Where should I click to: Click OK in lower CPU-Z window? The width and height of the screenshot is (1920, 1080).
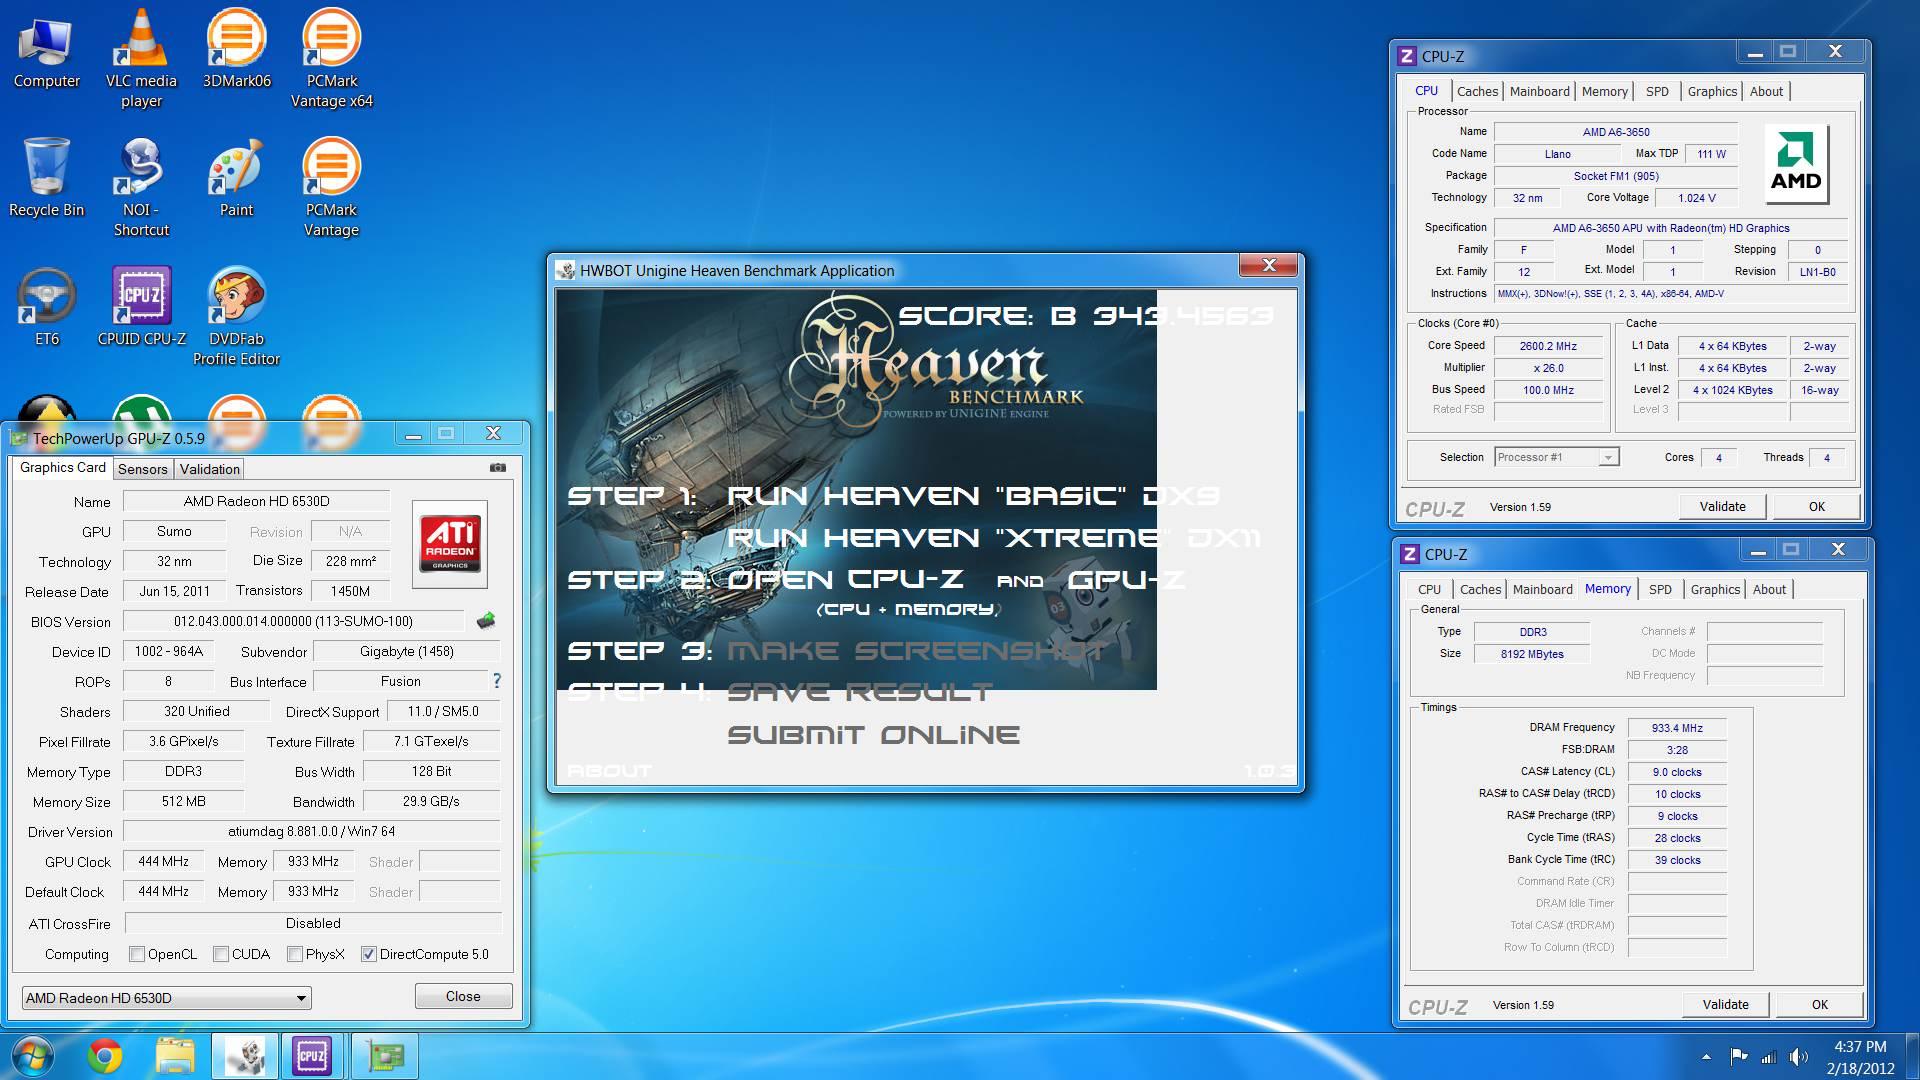pyautogui.click(x=1819, y=1004)
